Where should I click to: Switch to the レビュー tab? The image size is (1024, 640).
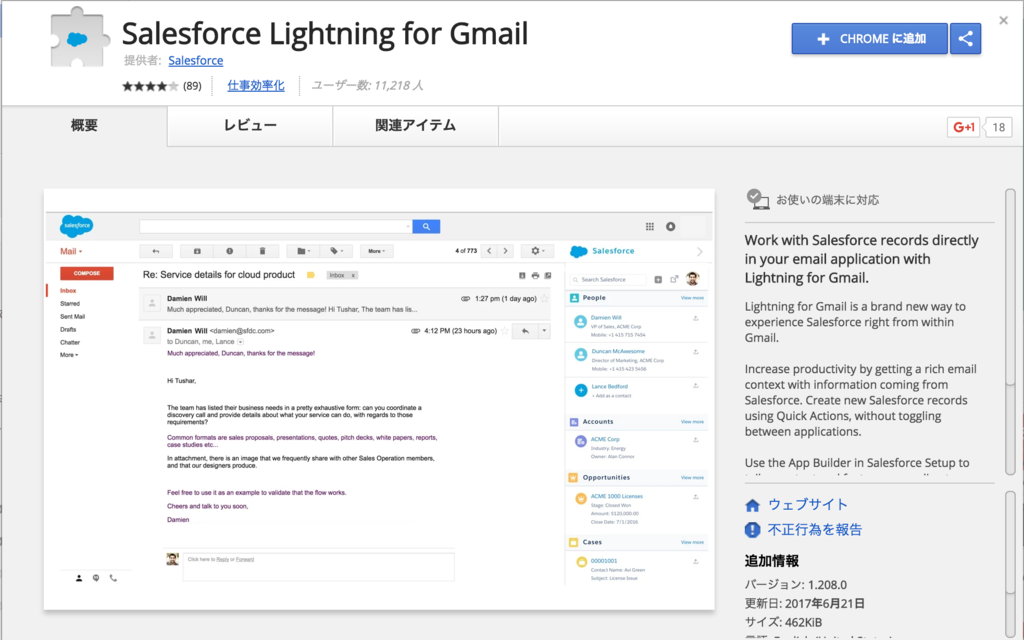pos(250,125)
